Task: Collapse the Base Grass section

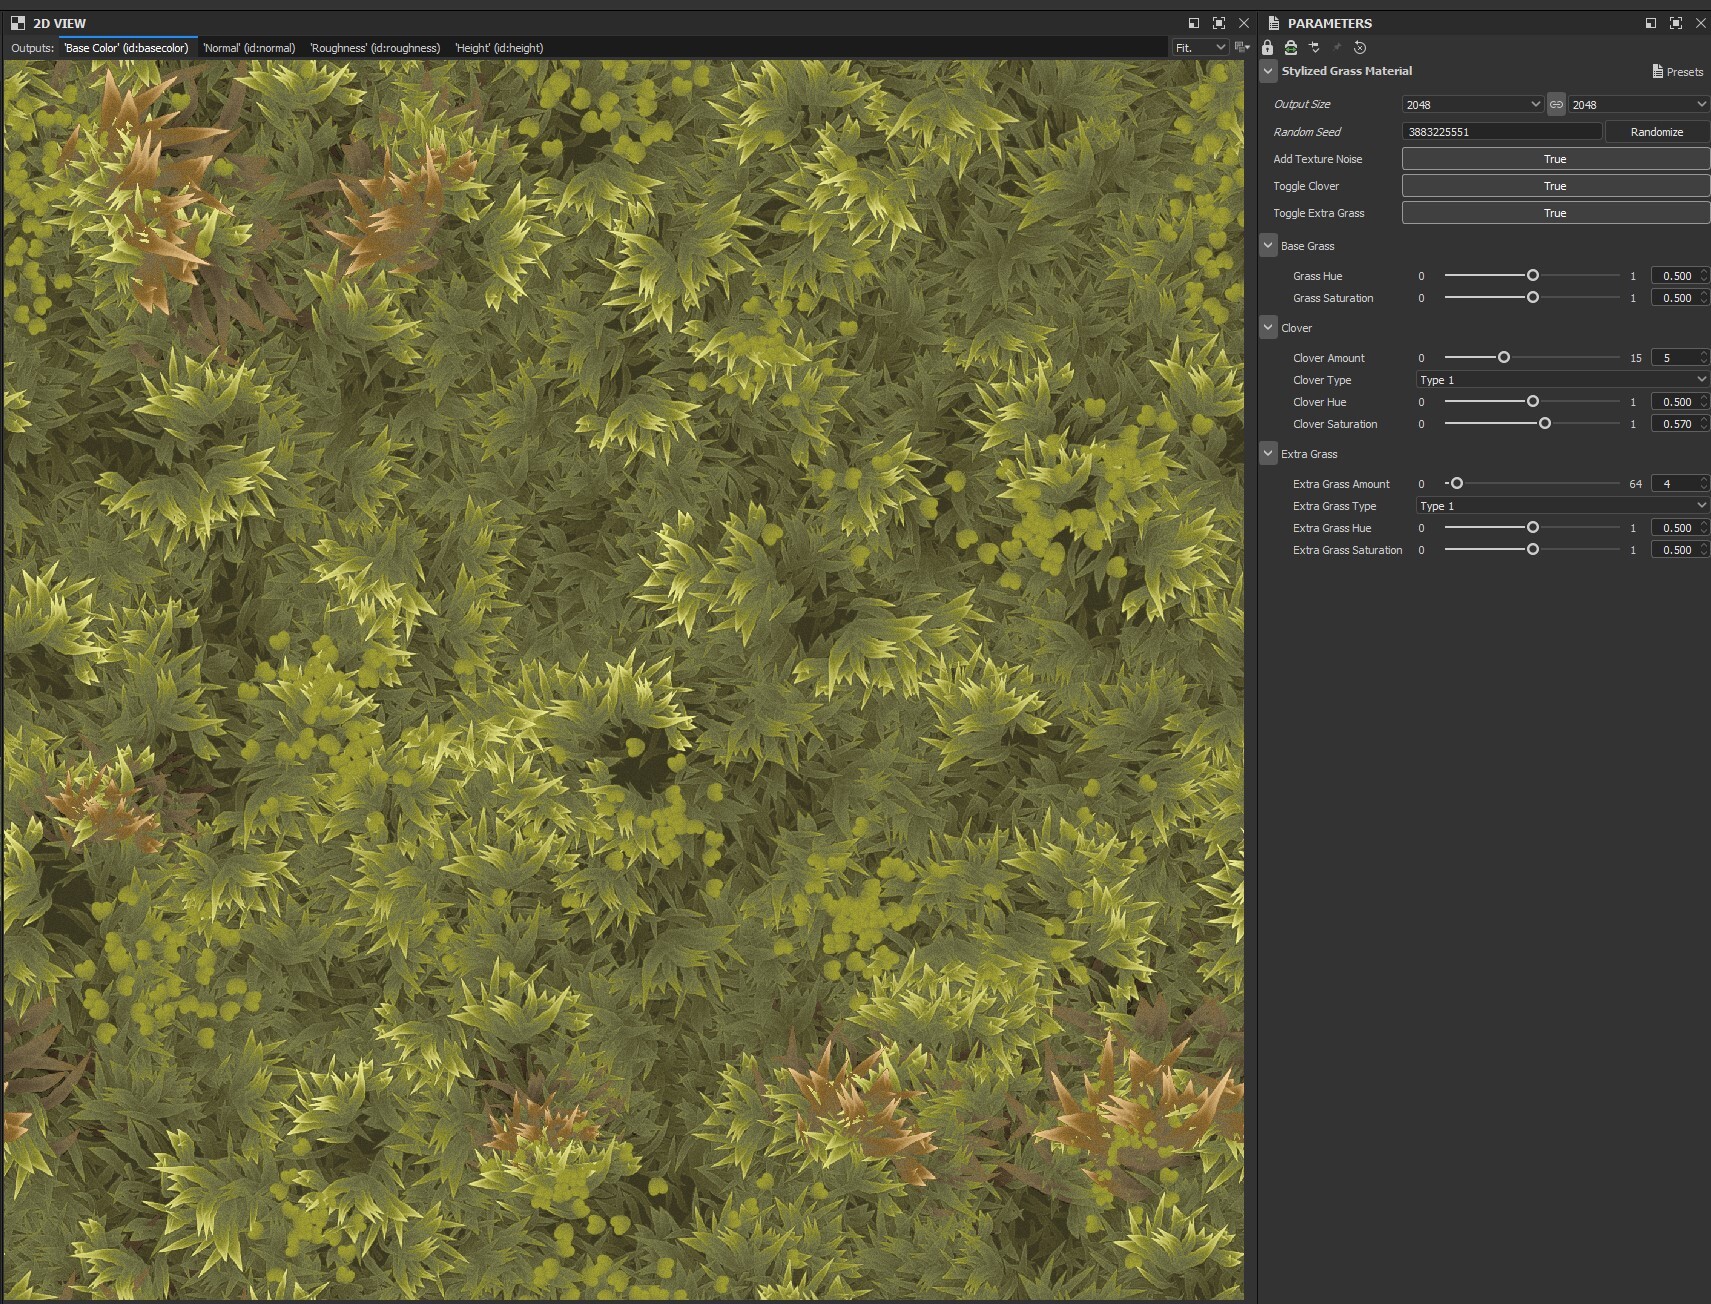Action: click(x=1270, y=245)
